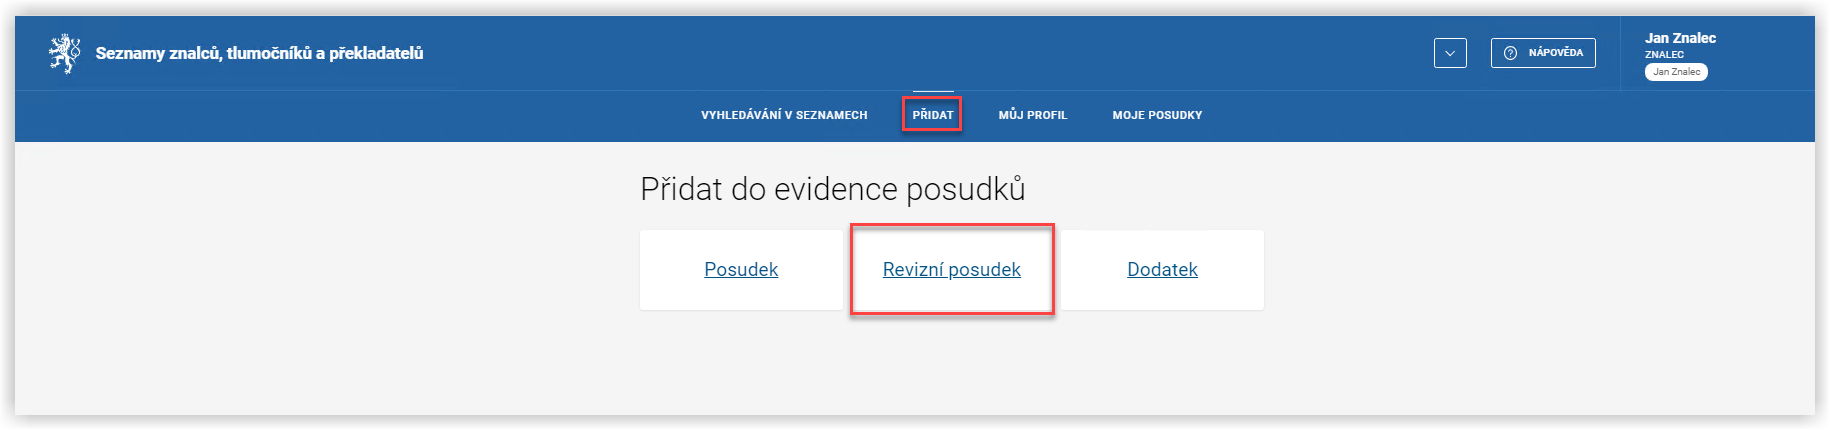Click the question mark help icon
Screen dimensions: 1830x430
point(1510,53)
